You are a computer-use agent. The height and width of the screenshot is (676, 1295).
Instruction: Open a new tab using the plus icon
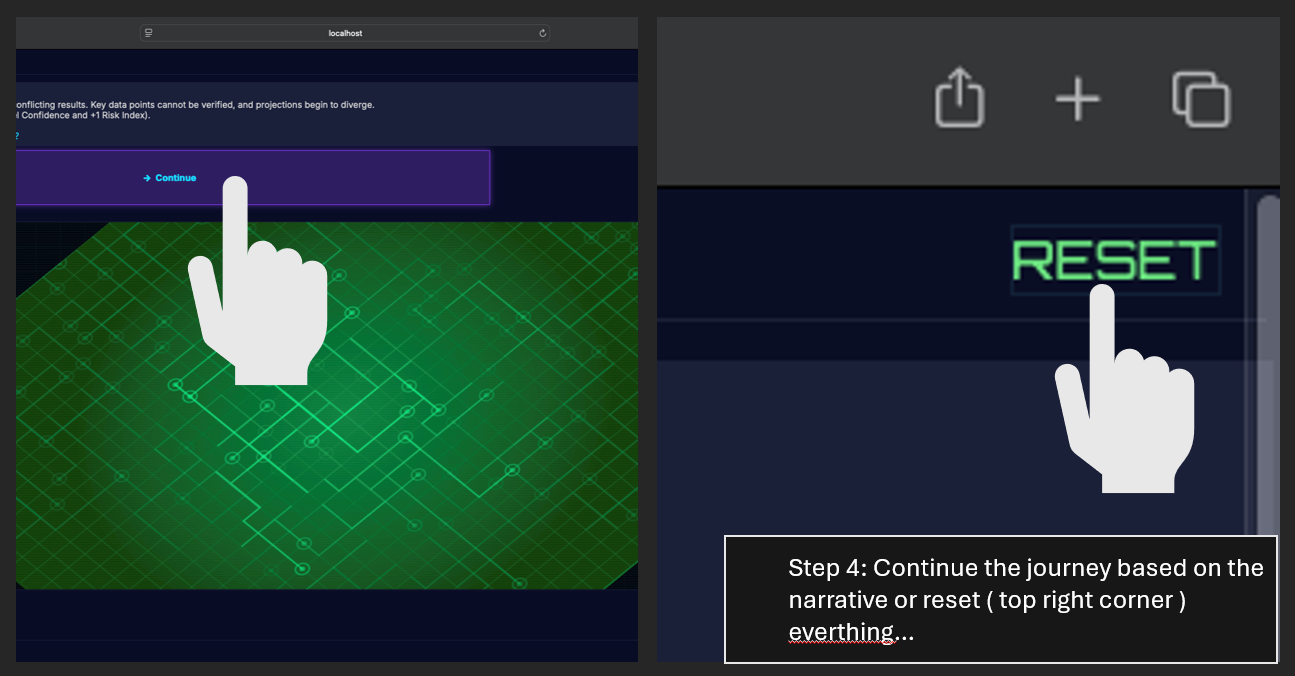(1077, 99)
